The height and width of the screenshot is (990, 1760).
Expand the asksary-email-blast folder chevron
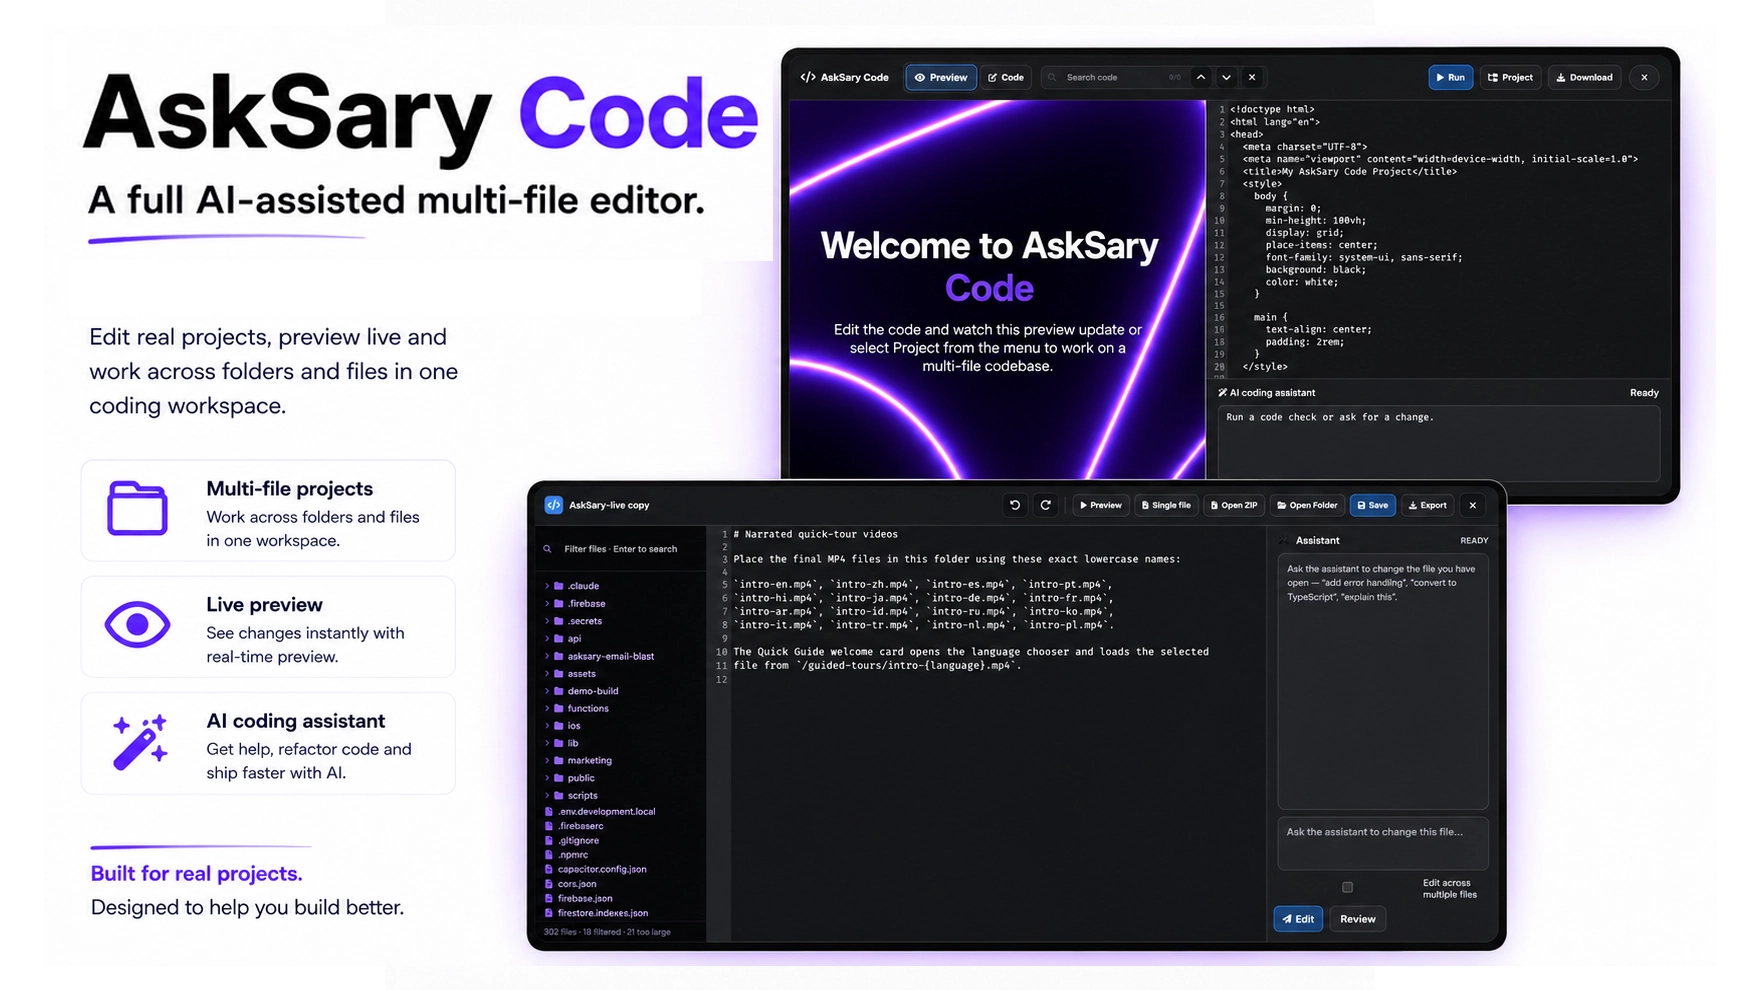point(547,656)
